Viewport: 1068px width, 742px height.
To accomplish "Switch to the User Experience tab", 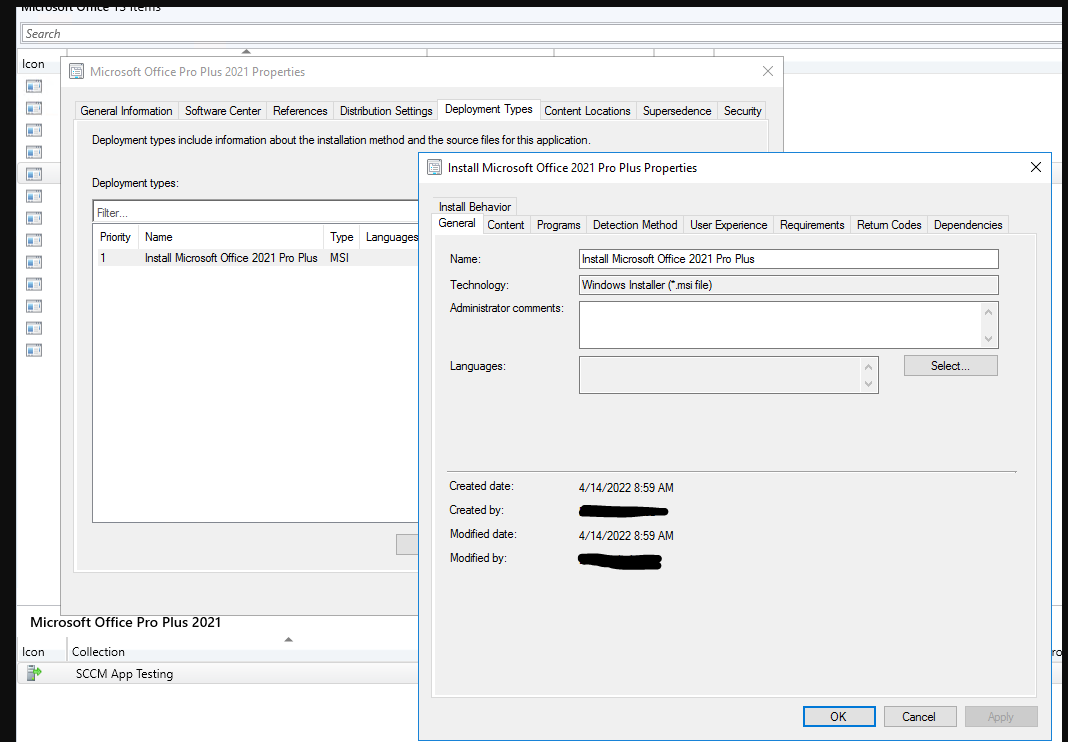I will pyautogui.click(x=728, y=224).
